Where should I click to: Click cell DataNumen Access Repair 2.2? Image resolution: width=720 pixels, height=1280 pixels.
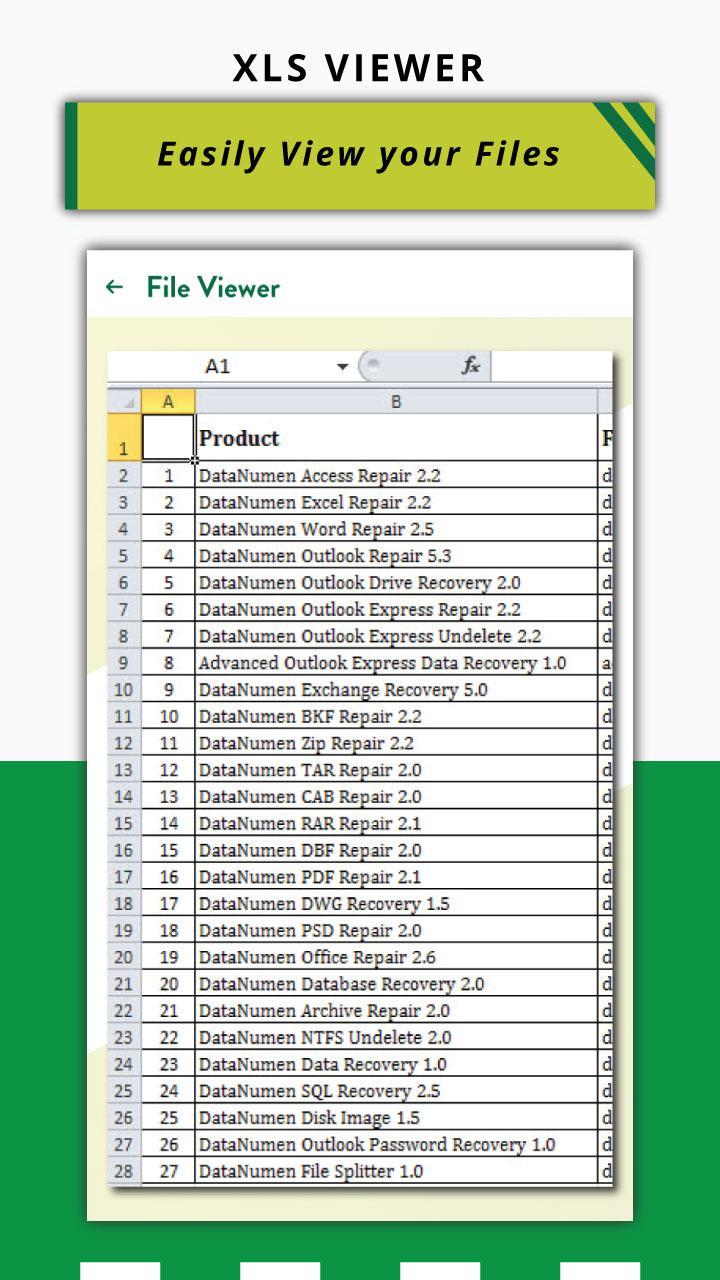point(396,476)
